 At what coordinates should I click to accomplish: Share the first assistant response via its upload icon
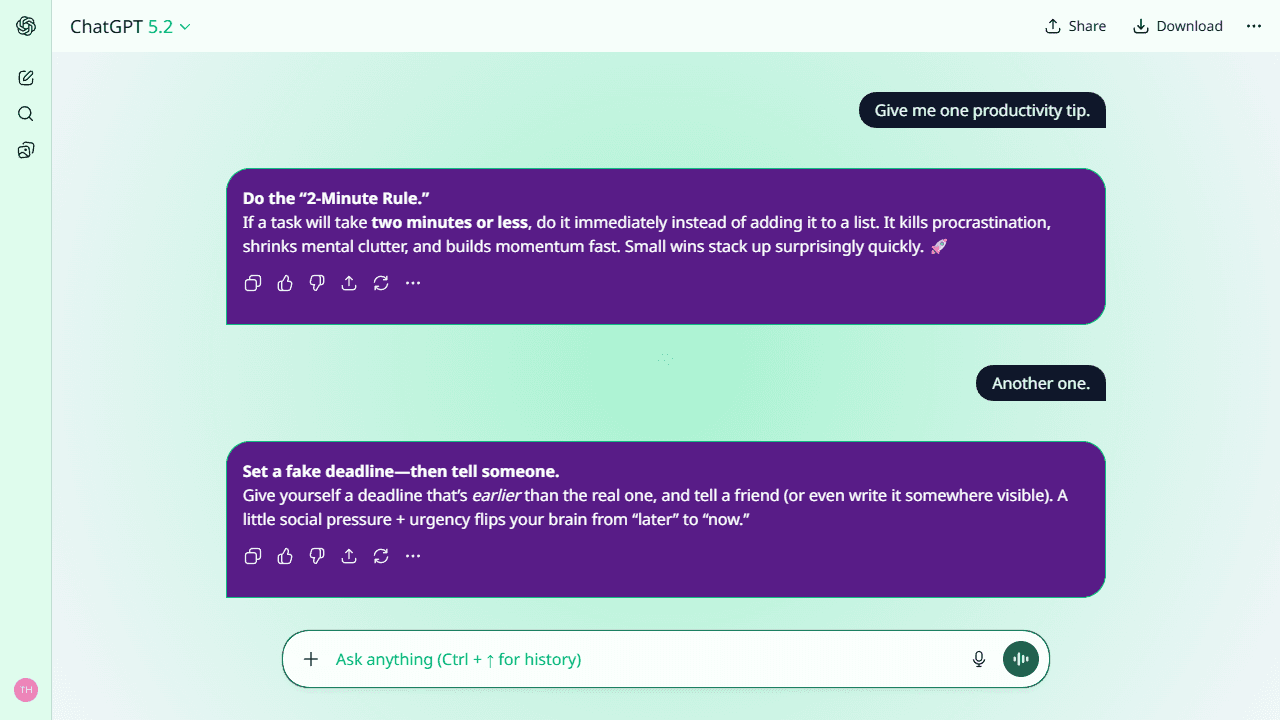click(348, 283)
